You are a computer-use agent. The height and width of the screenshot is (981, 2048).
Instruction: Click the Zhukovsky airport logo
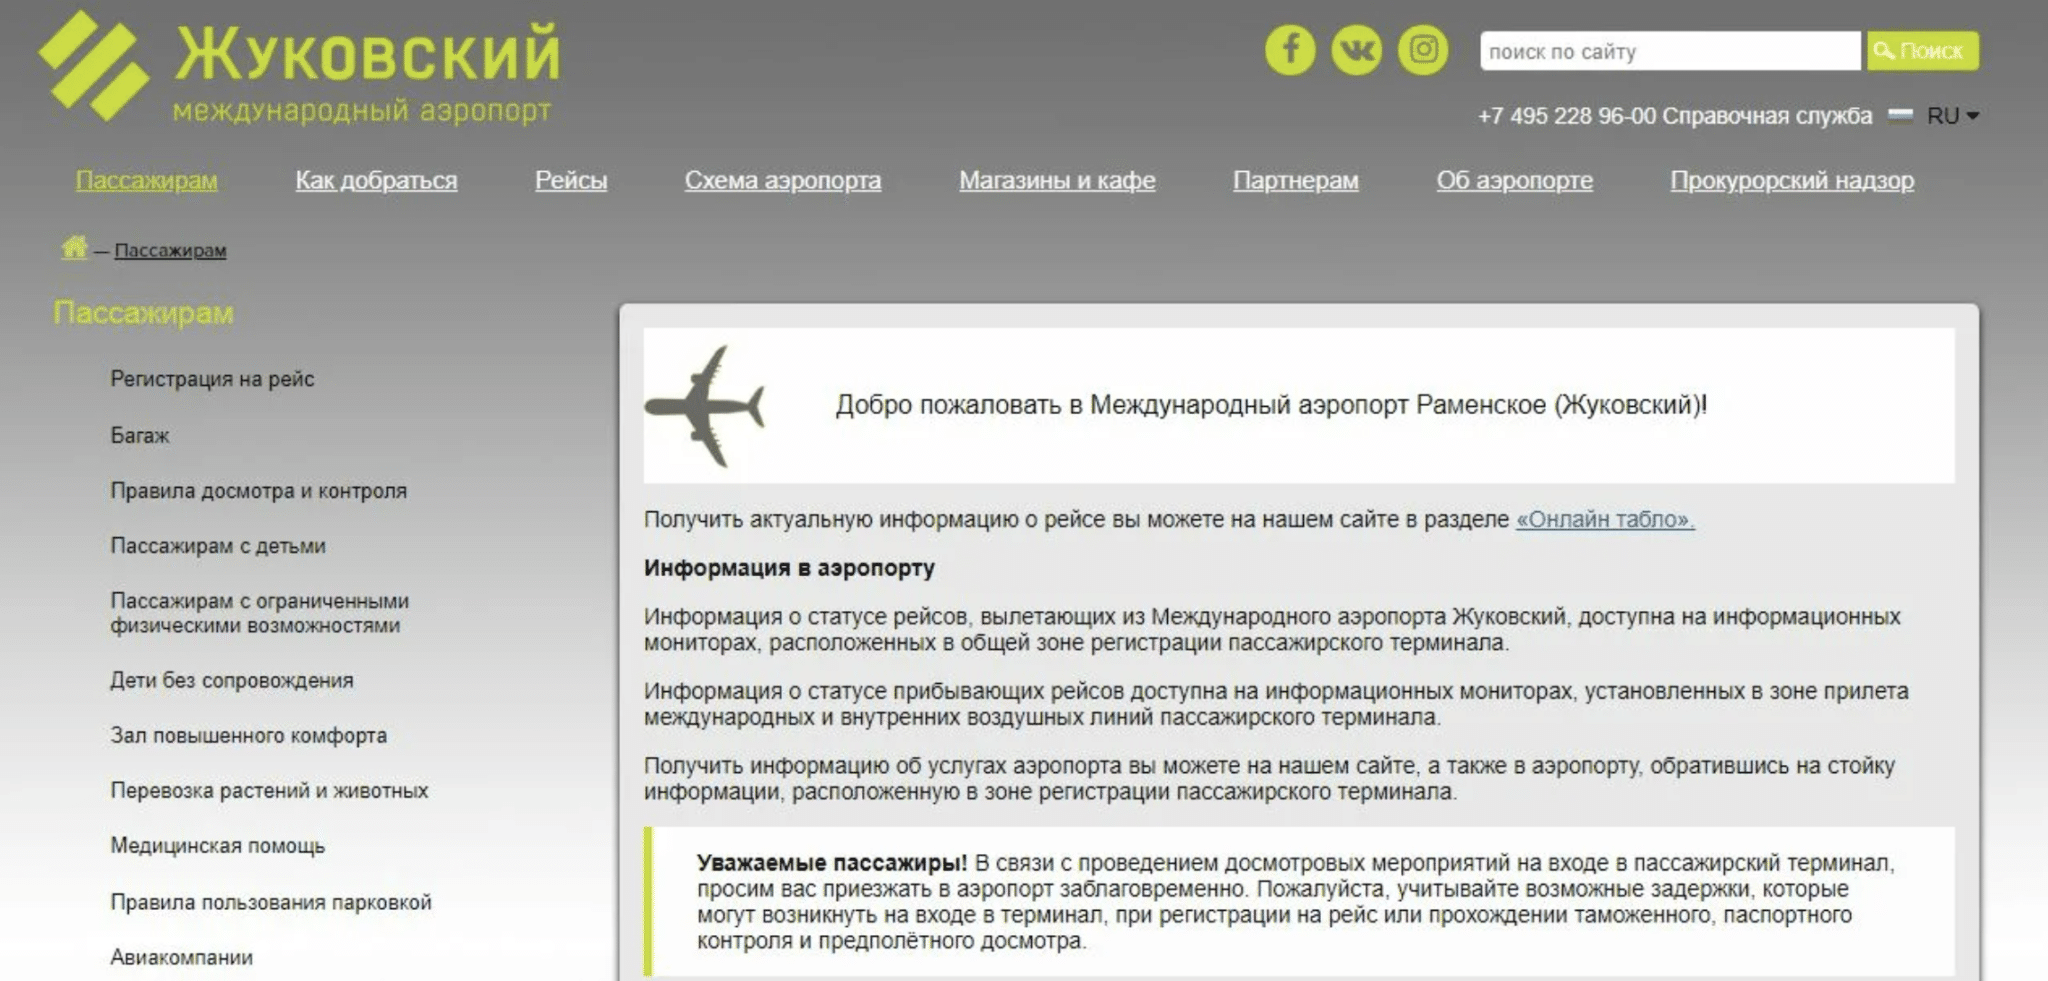pyautogui.click(x=298, y=67)
